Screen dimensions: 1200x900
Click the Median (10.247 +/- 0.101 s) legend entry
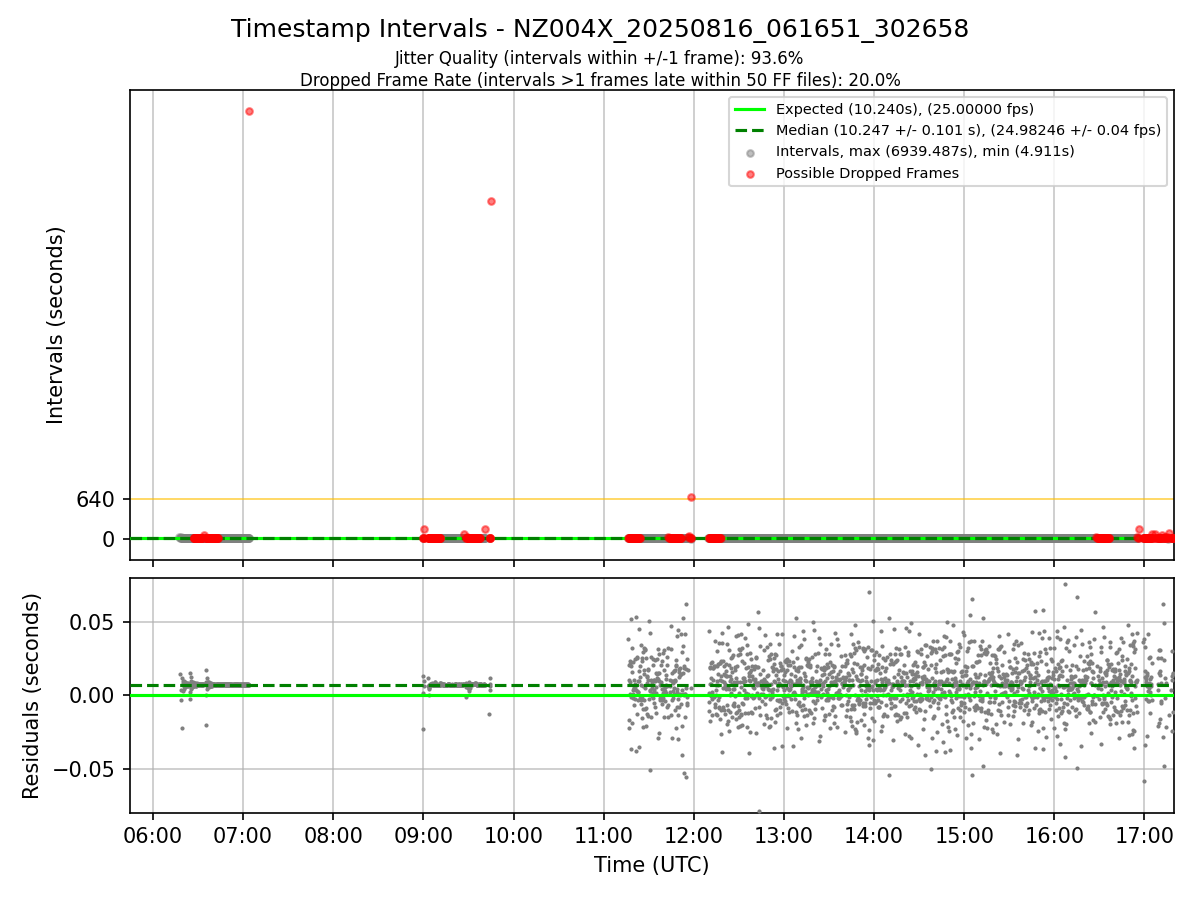click(968, 130)
